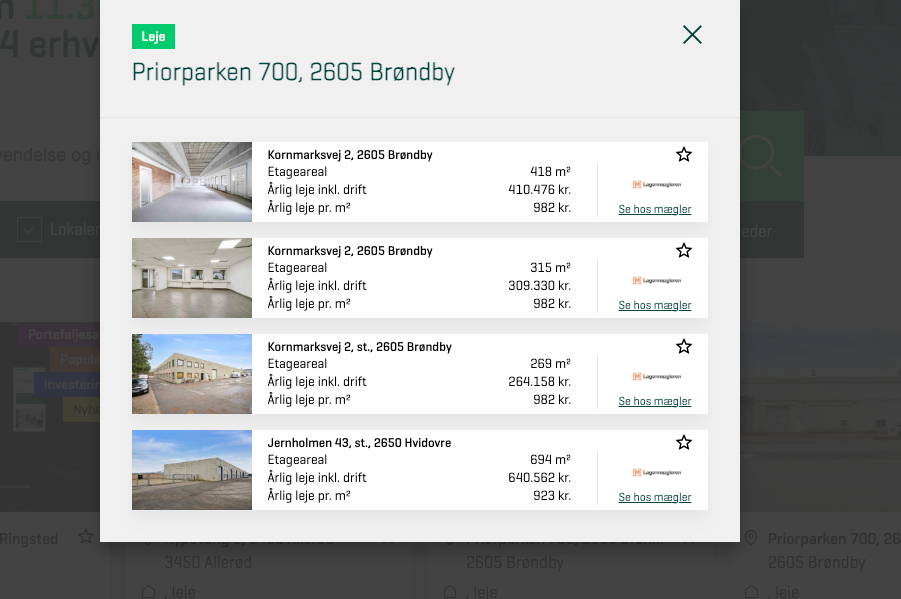View the yellow building exterior photo
Viewport: 901px width, 599px height.
(x=192, y=374)
